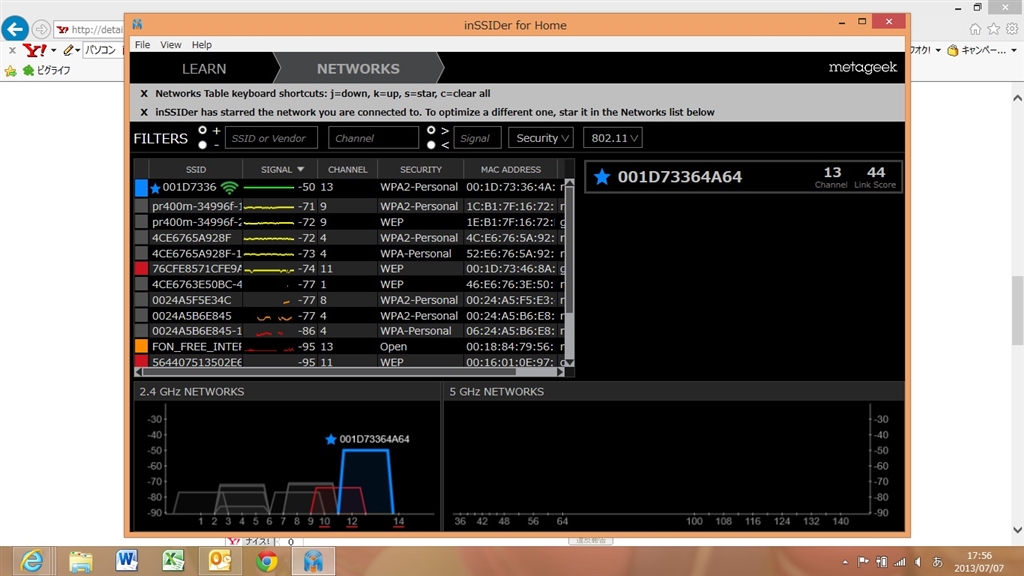Click the browser back arrow button

click(x=15, y=29)
